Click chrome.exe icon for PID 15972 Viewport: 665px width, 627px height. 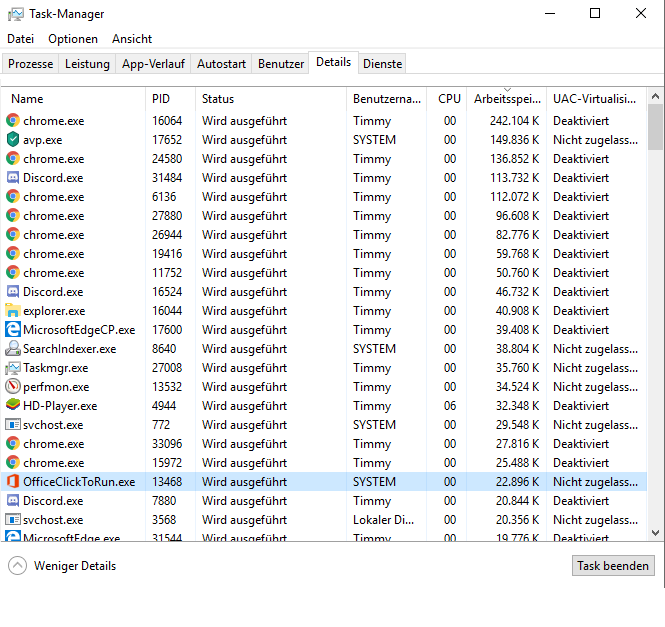click(13, 462)
